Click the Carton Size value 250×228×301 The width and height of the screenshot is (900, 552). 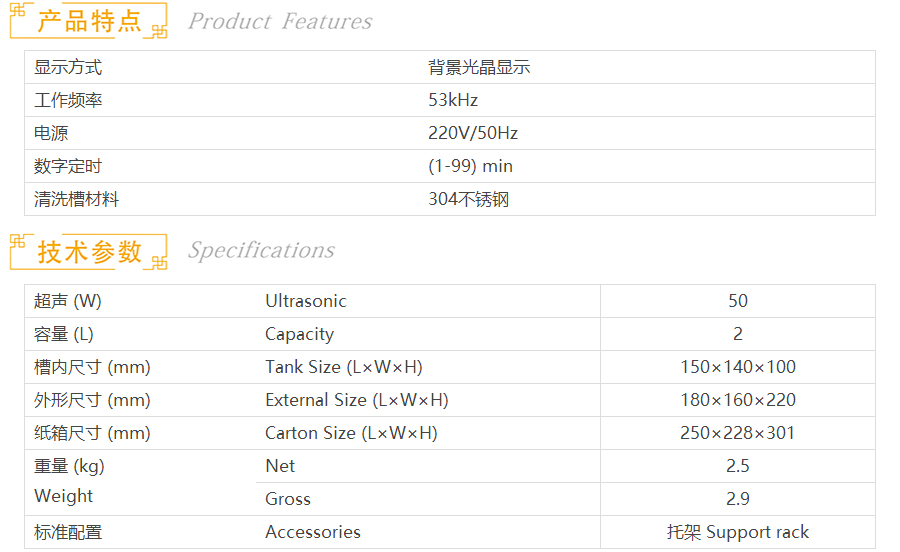738,433
